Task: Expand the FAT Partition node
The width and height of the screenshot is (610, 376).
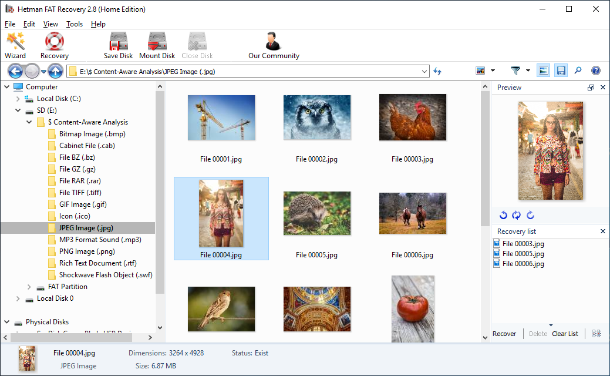Action: pyautogui.click(x=29, y=287)
